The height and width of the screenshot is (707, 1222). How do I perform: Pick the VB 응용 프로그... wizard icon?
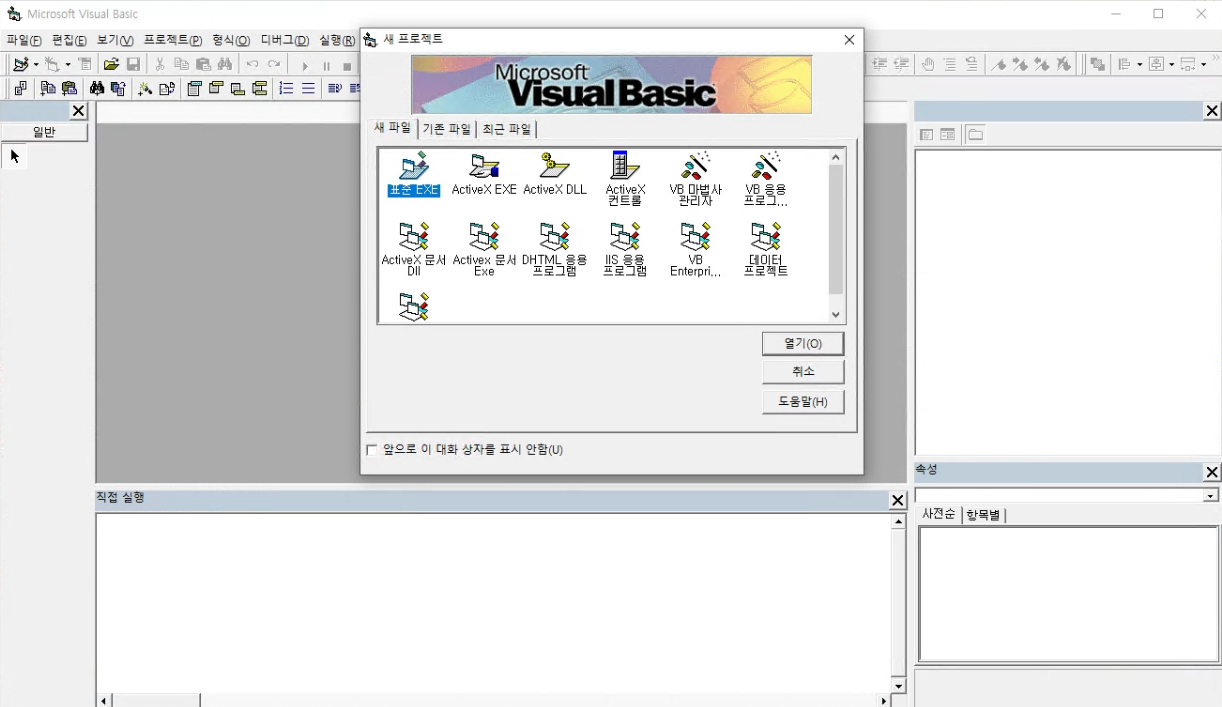click(x=766, y=179)
